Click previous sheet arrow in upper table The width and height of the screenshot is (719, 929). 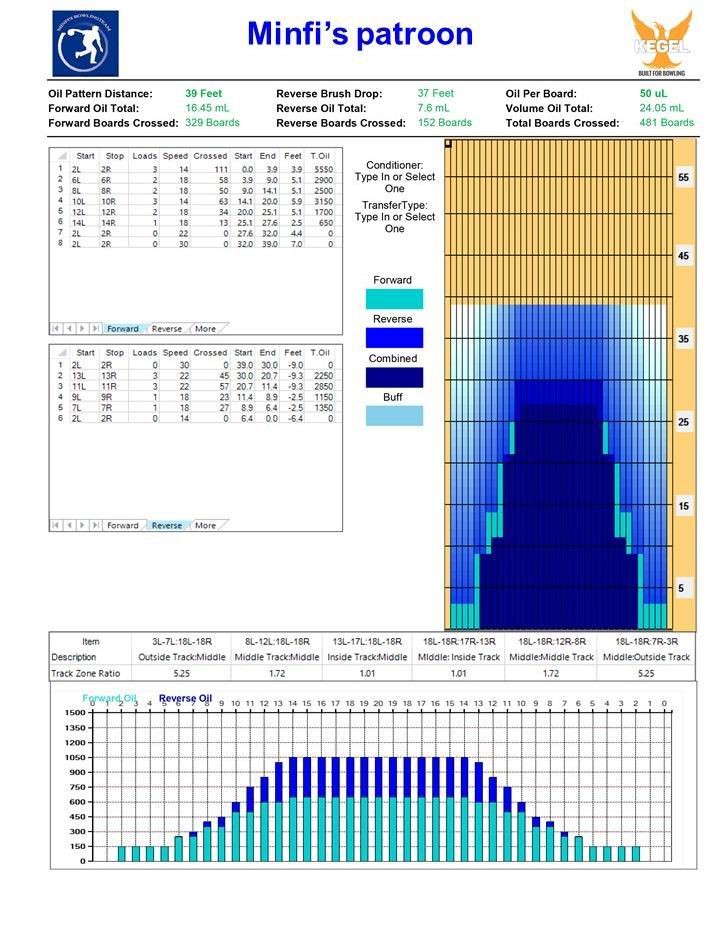[70, 328]
